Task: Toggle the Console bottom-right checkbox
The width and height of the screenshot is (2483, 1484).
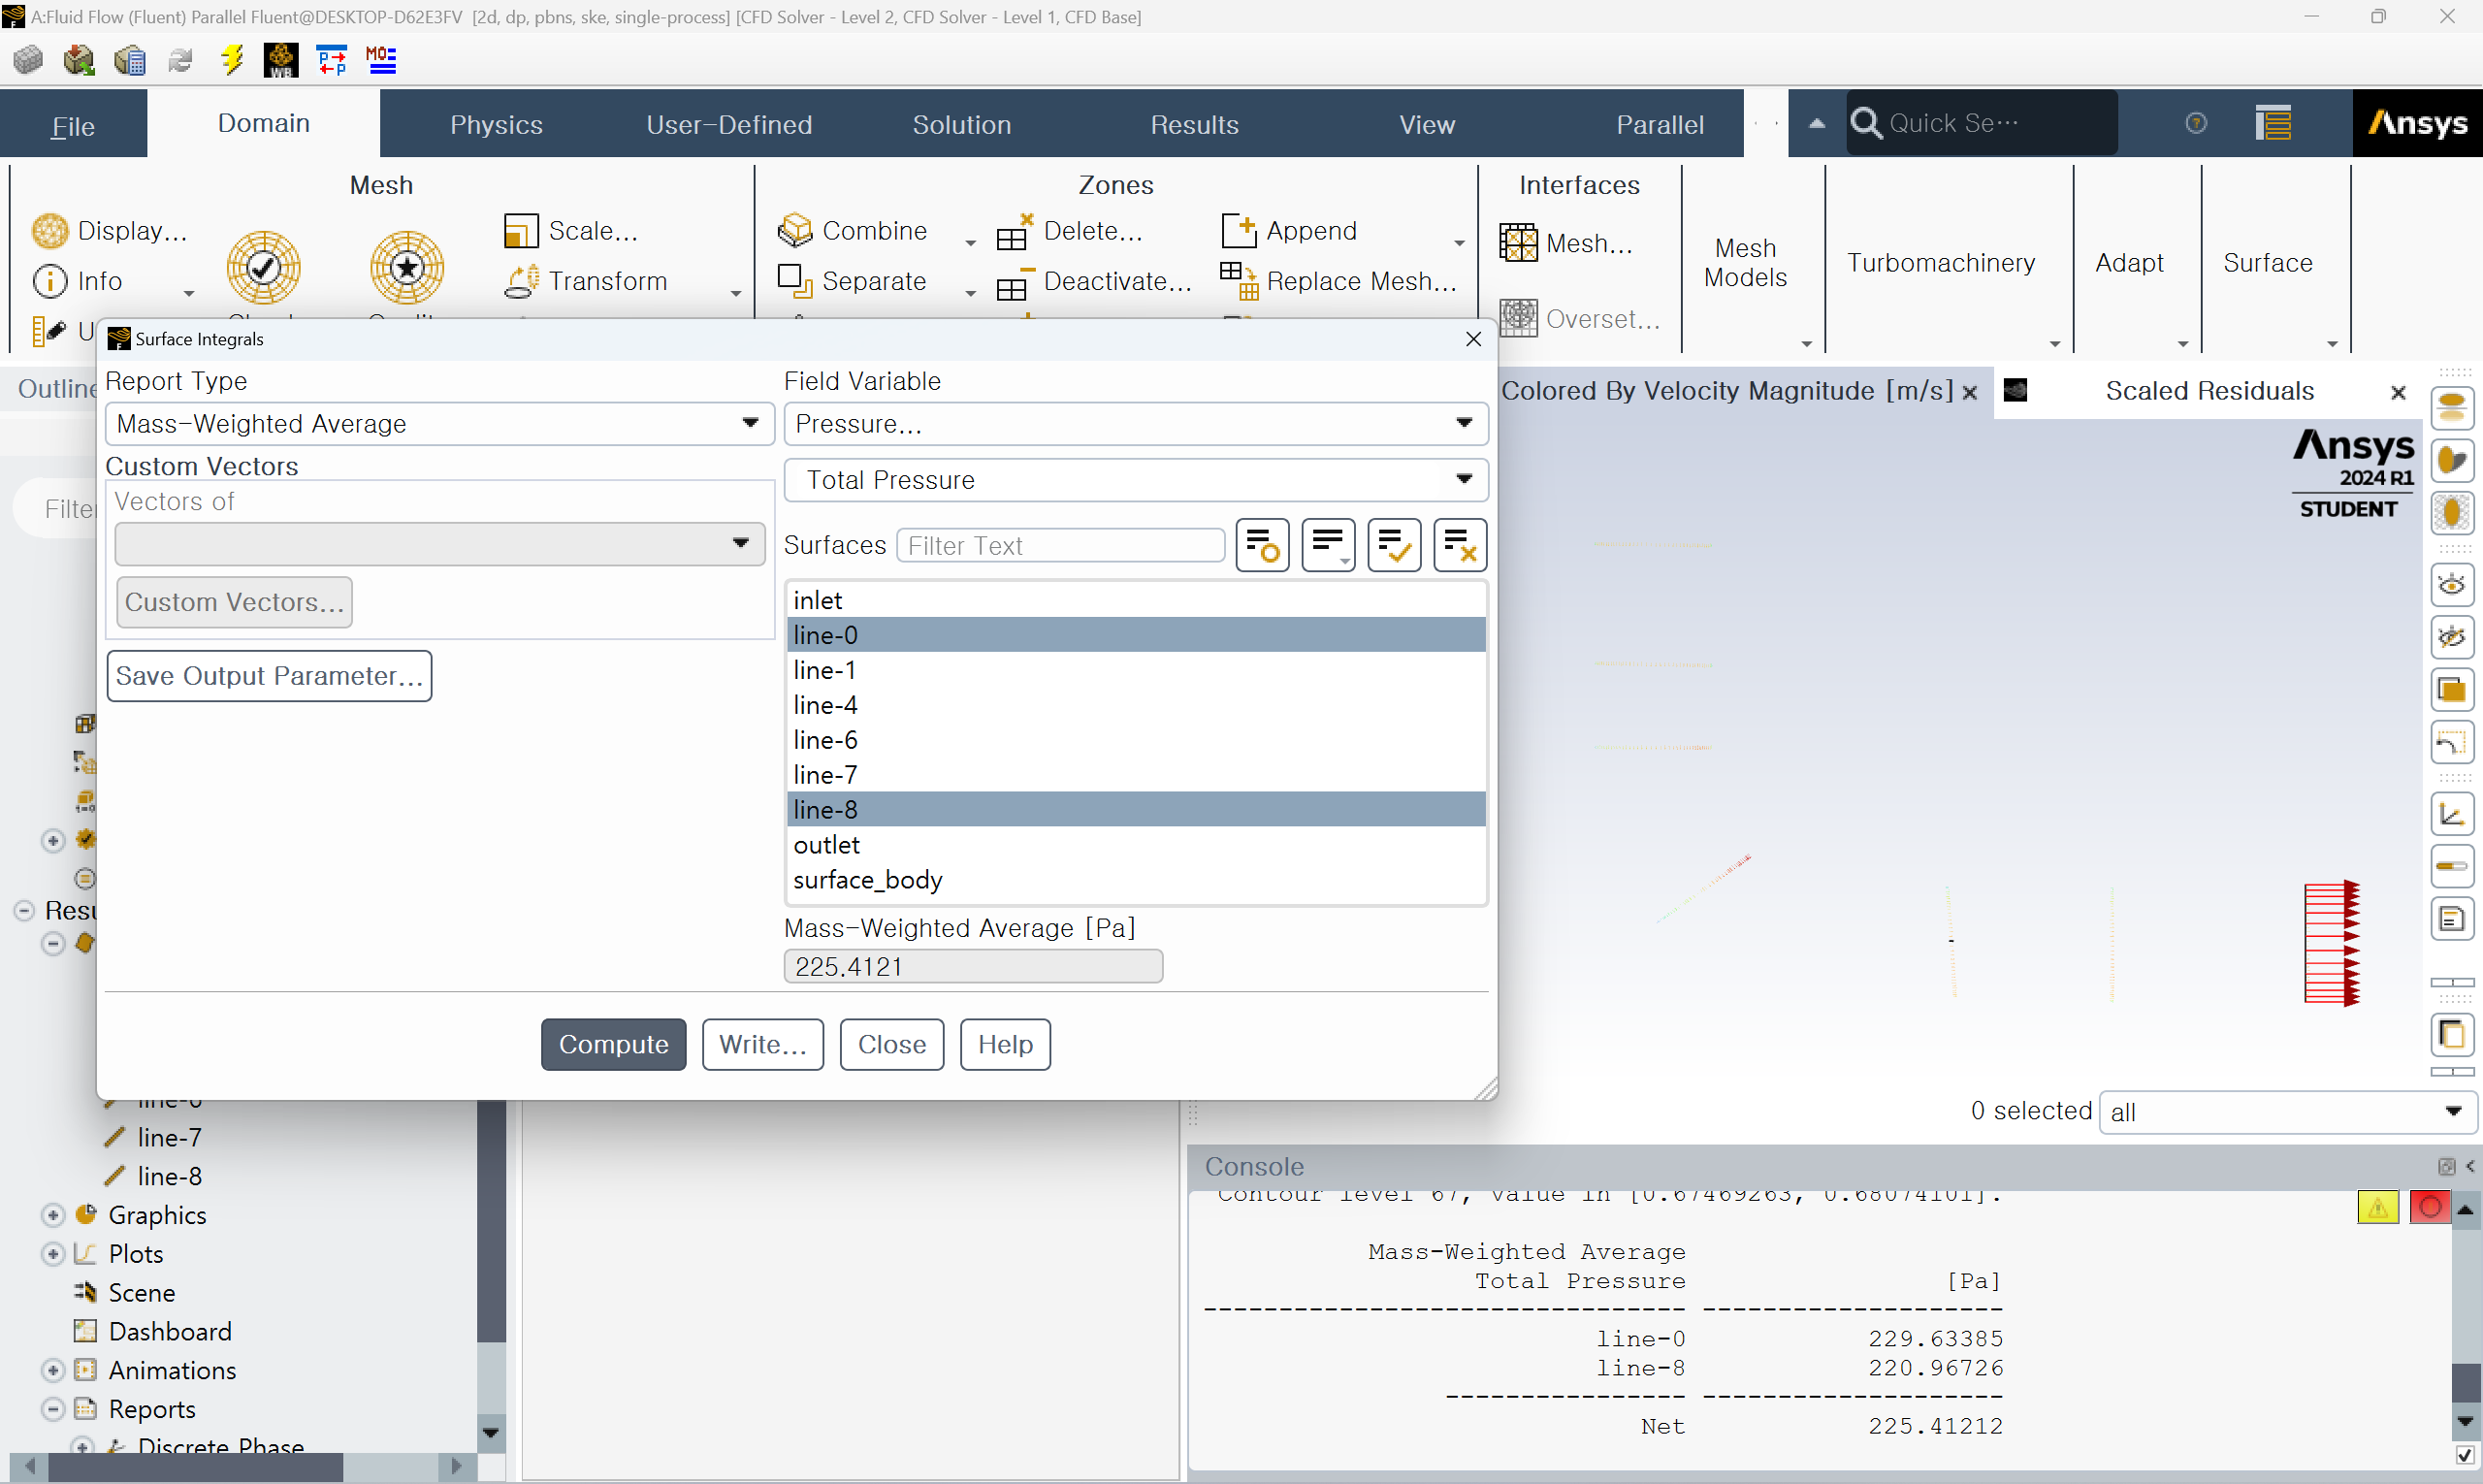Action: click(2464, 1455)
